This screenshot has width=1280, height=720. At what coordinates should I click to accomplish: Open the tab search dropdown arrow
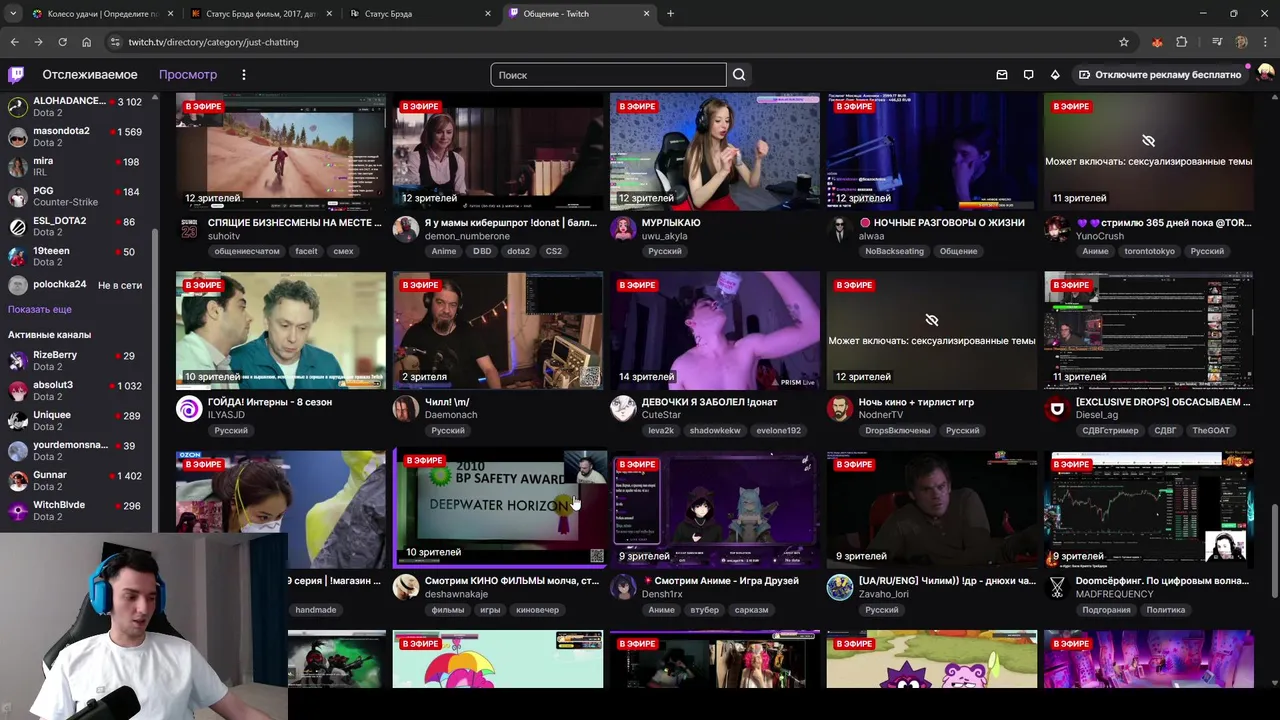point(13,14)
